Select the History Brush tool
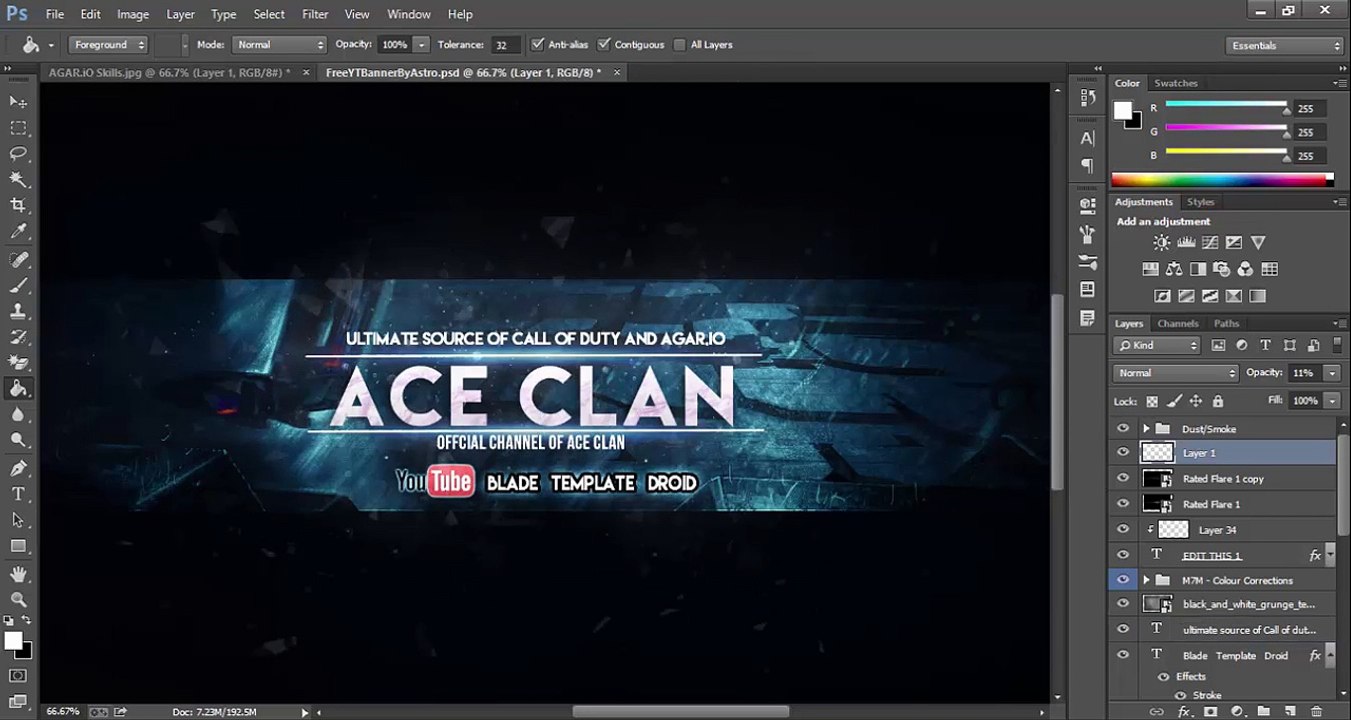The image size is (1351, 720). [x=18, y=338]
